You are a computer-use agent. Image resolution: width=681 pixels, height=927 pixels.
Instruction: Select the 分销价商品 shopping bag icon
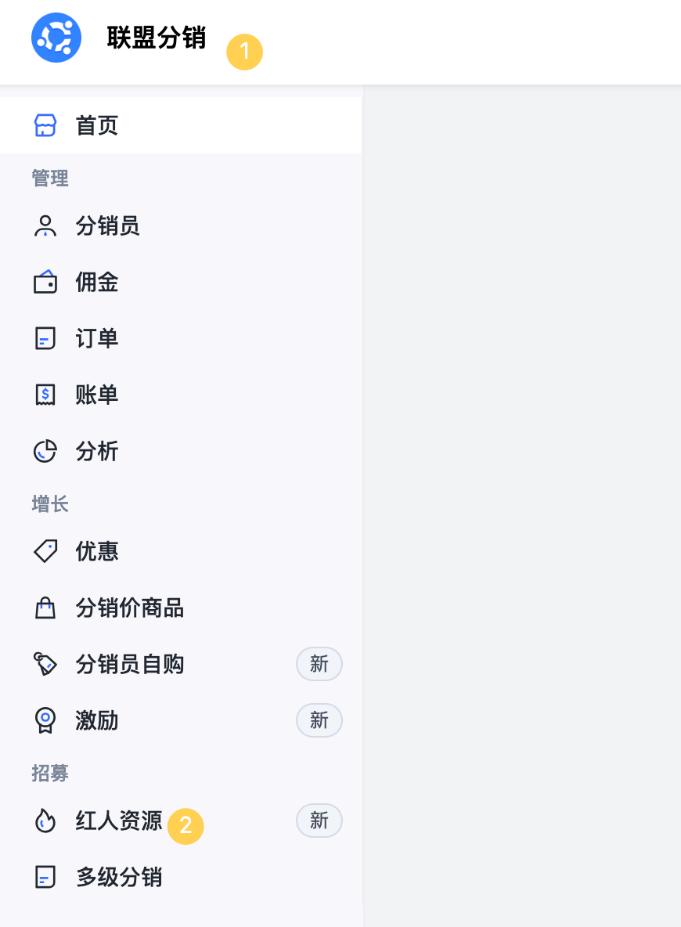(44, 607)
